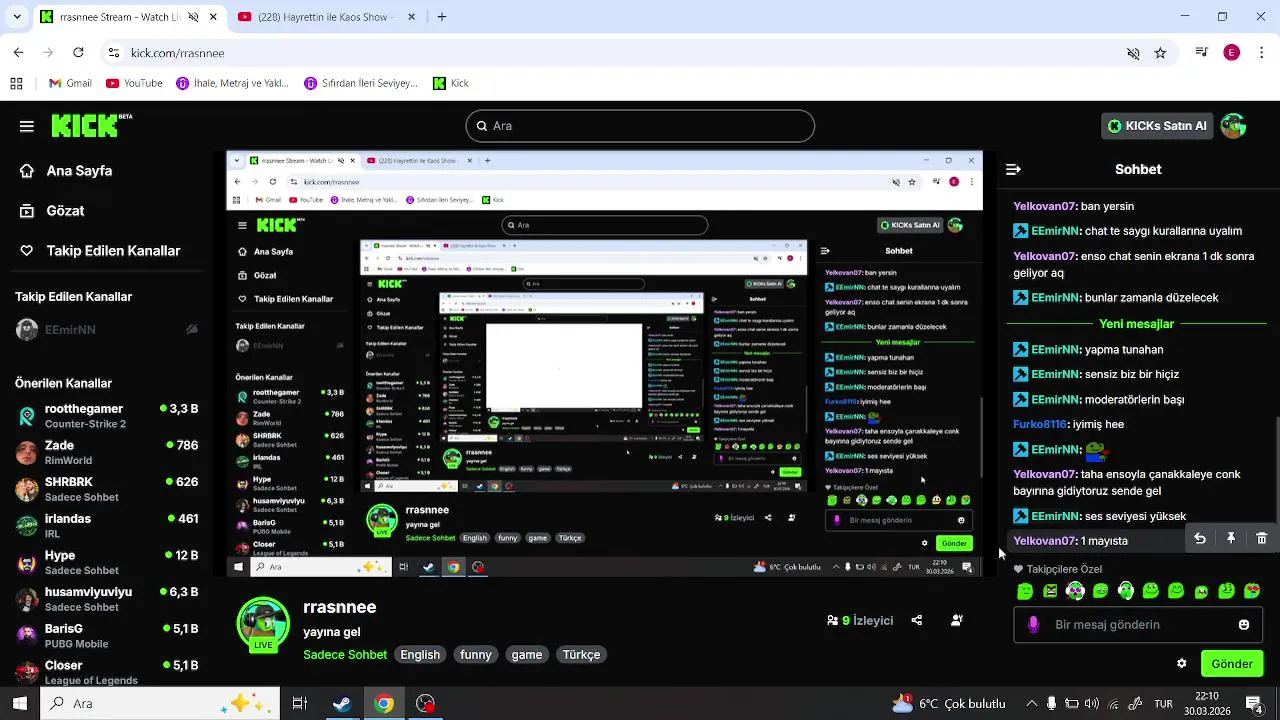Screen dimensions: 1280x720
Task: Toggle site sound muted icon in address bar
Action: coord(1133,53)
